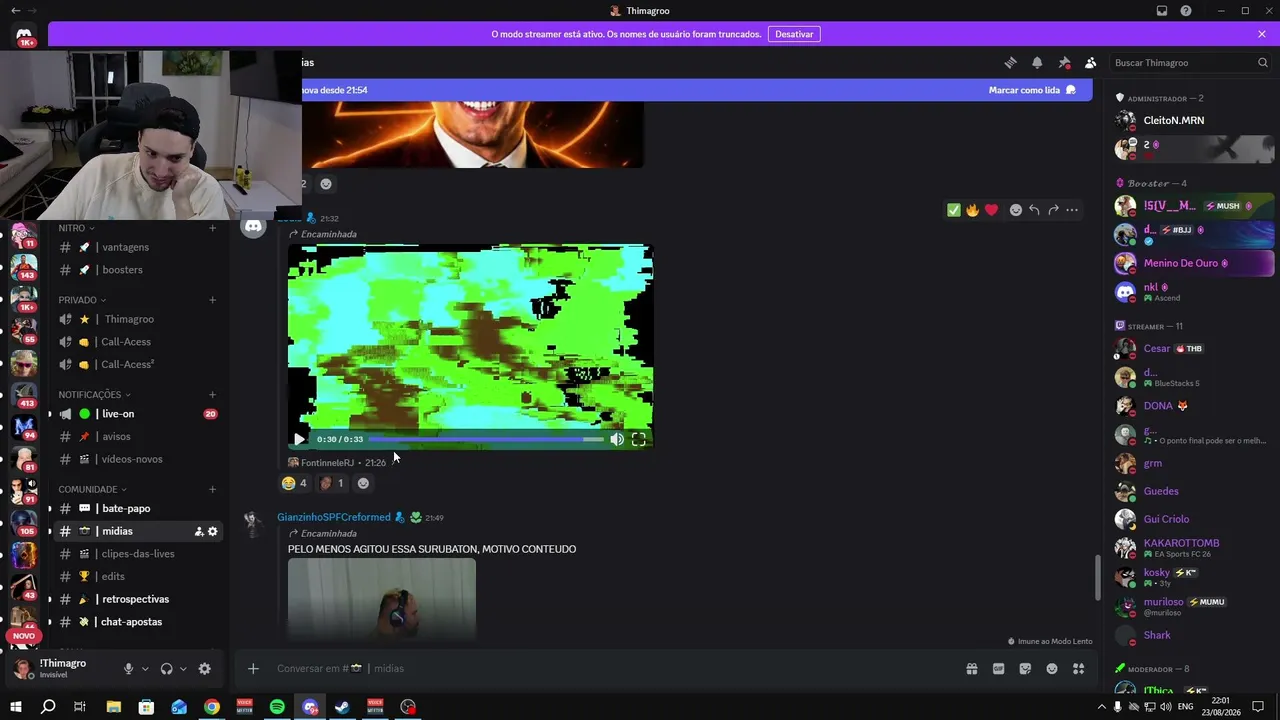Click the attach file plus button
This screenshot has height=720, width=1280.
tap(253, 669)
